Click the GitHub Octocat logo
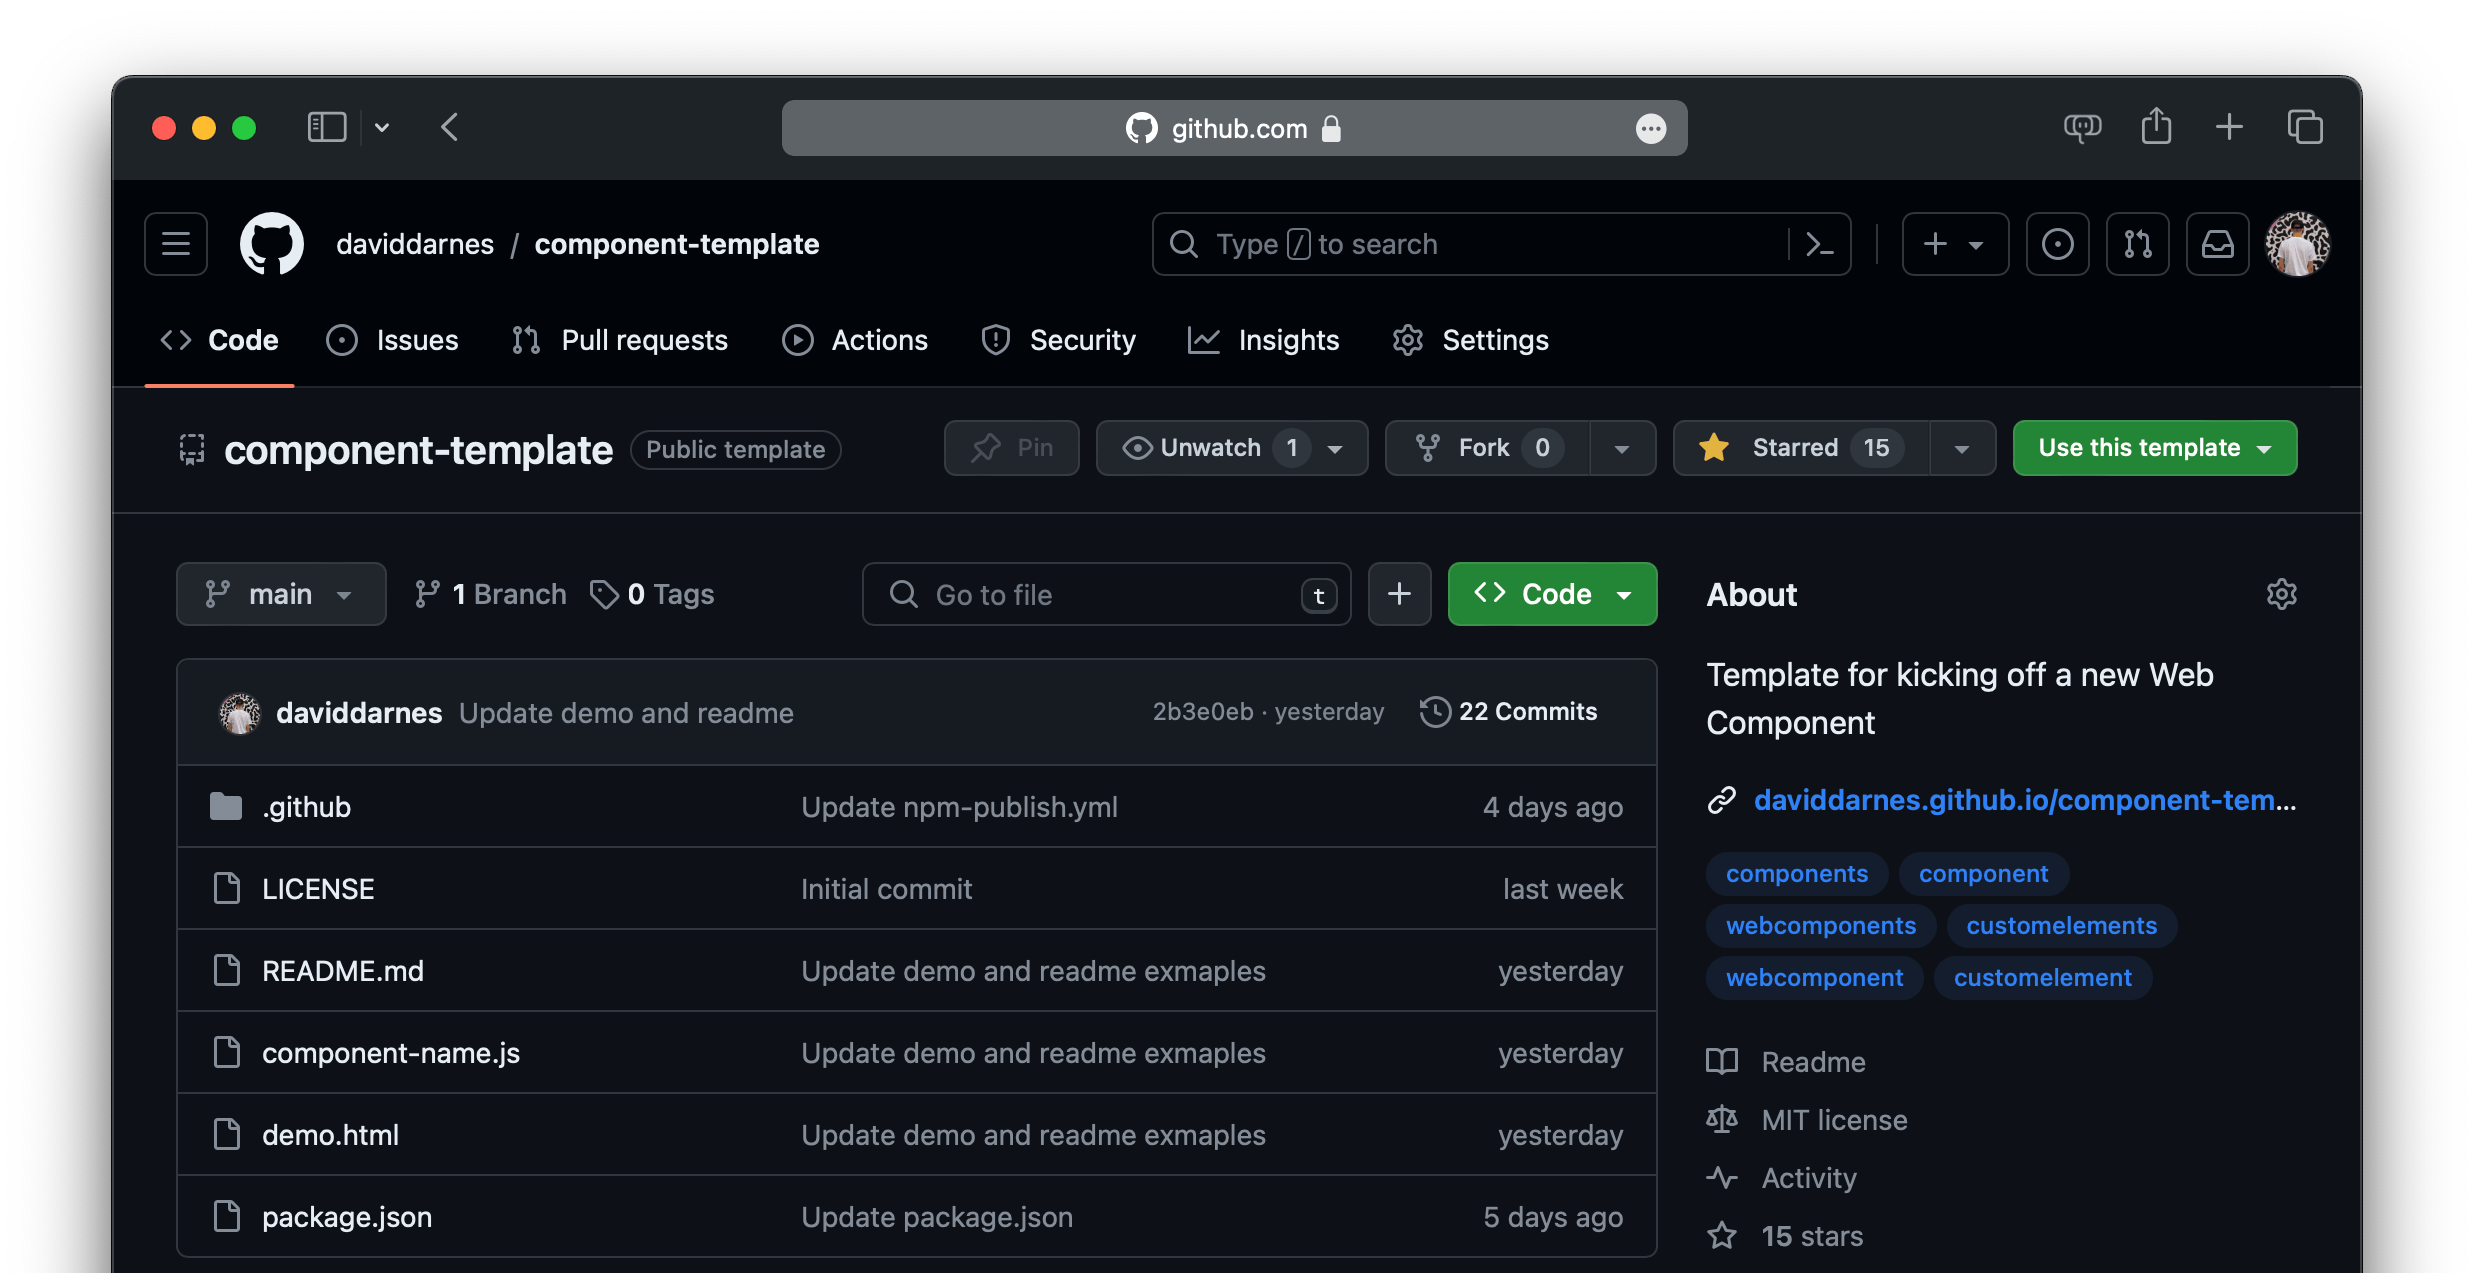 [272, 244]
